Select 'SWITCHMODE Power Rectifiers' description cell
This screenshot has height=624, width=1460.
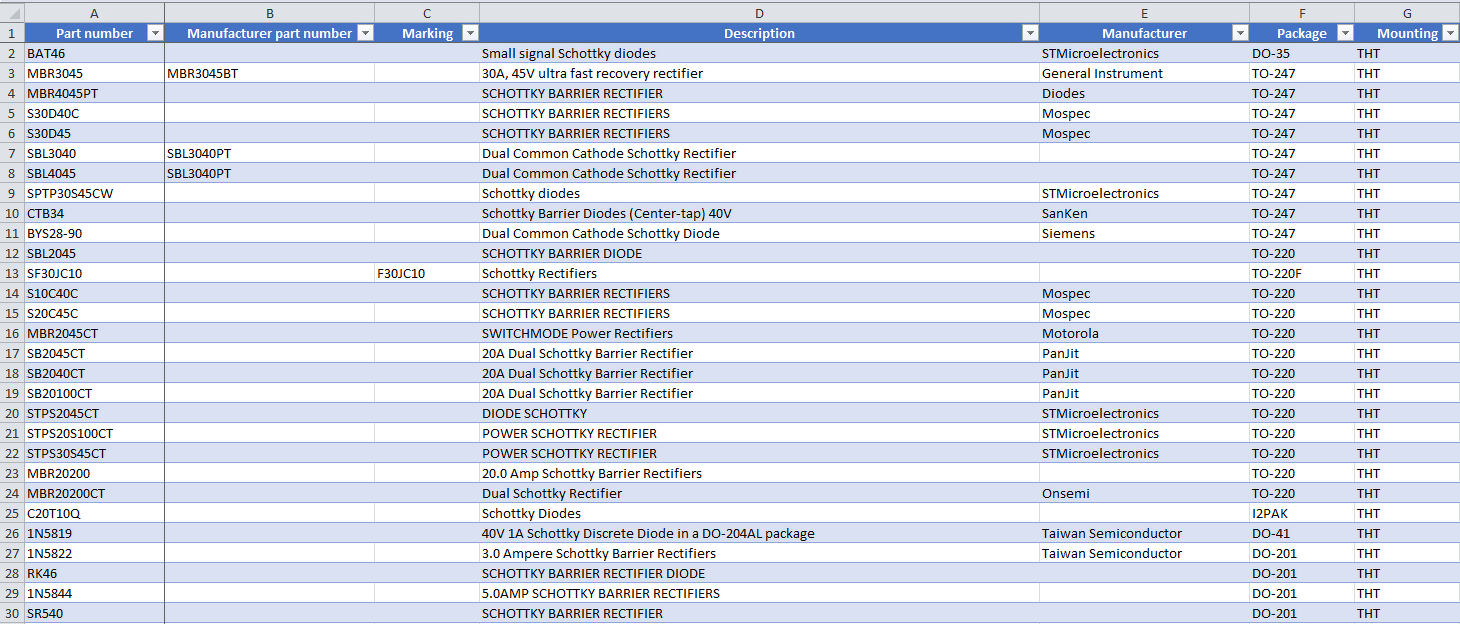point(760,333)
